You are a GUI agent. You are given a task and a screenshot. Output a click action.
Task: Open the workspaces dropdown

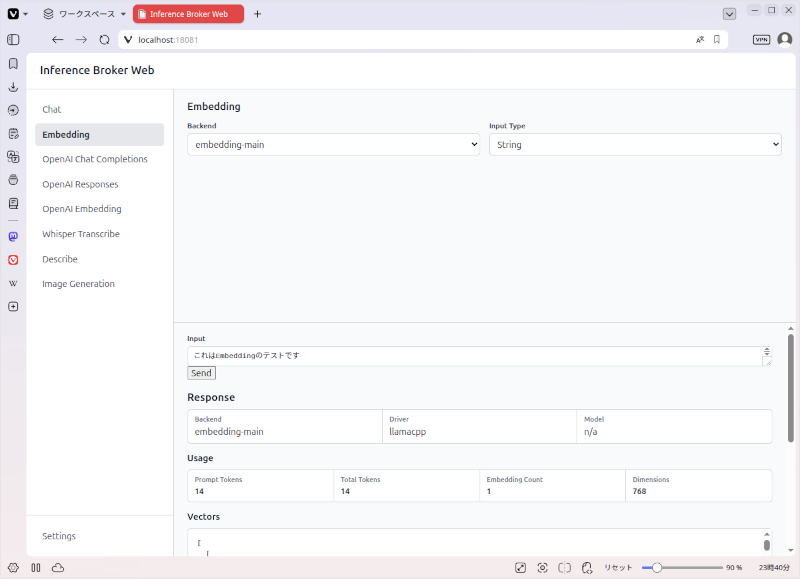pyautogui.click(x=85, y=14)
